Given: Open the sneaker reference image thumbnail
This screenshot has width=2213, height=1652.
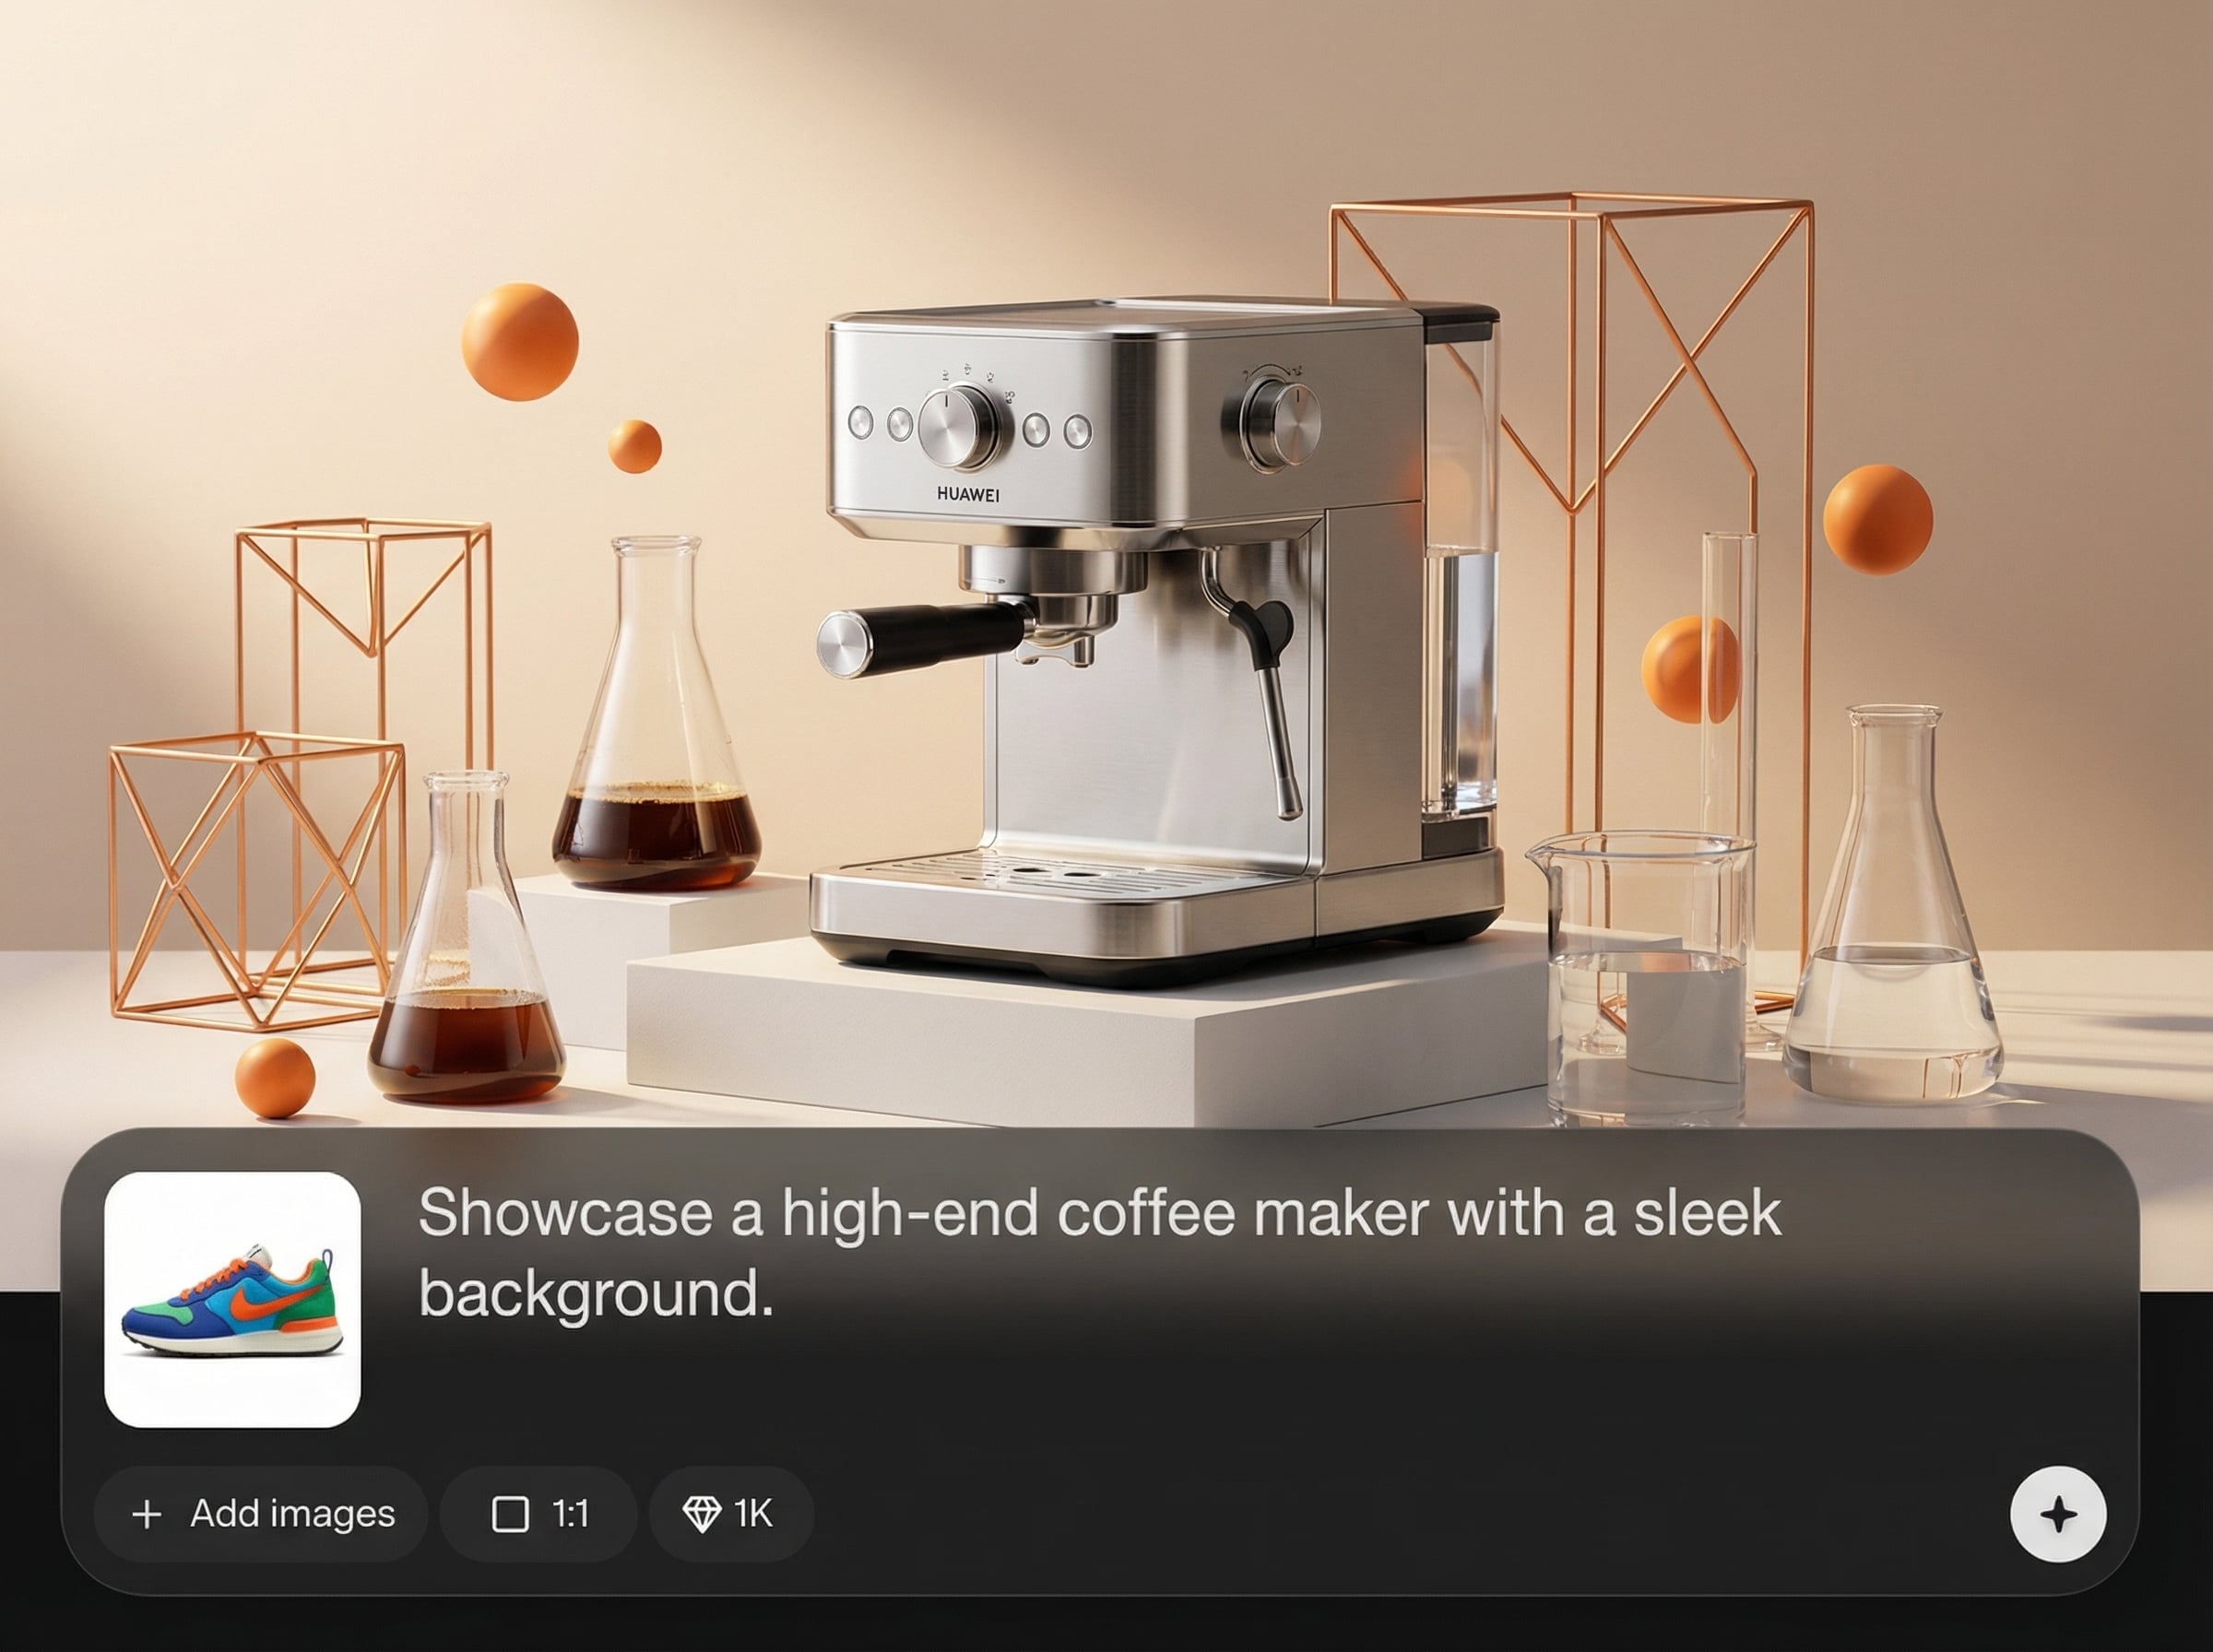Looking at the screenshot, I should tap(232, 1299).
